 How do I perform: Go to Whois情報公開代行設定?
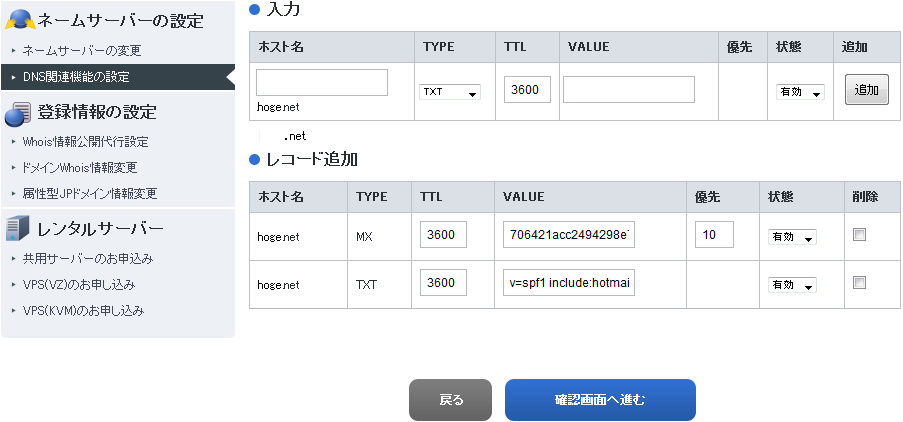click(x=85, y=142)
